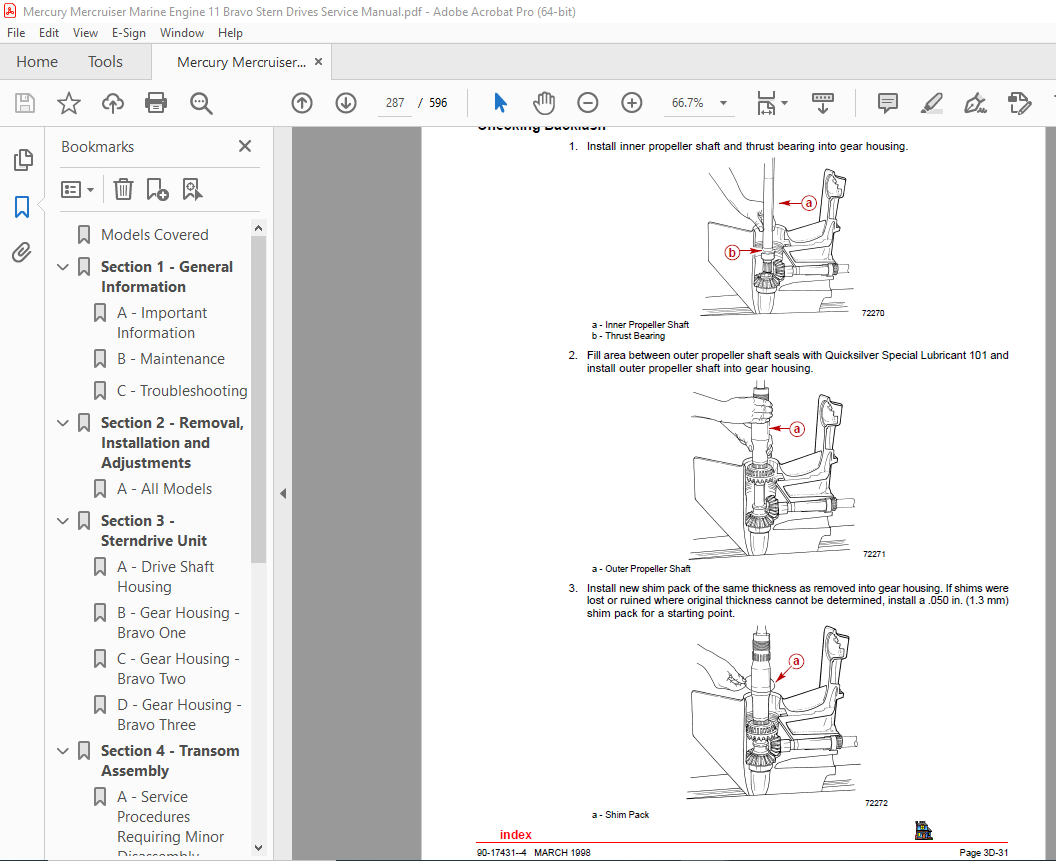Viewport: 1056px width, 861px height.
Task: Open the Edit menu
Action: (48, 33)
